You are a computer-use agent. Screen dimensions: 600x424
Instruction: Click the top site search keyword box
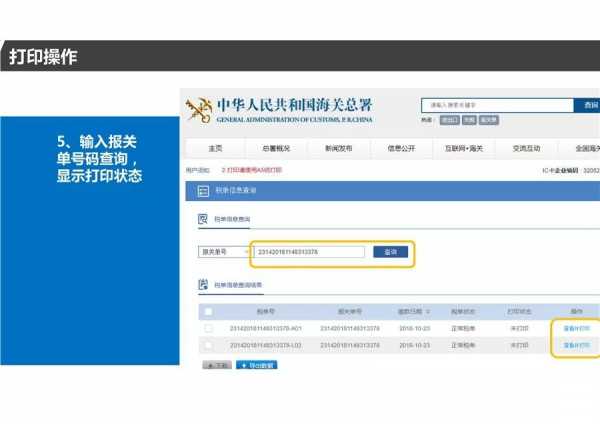tap(494, 105)
